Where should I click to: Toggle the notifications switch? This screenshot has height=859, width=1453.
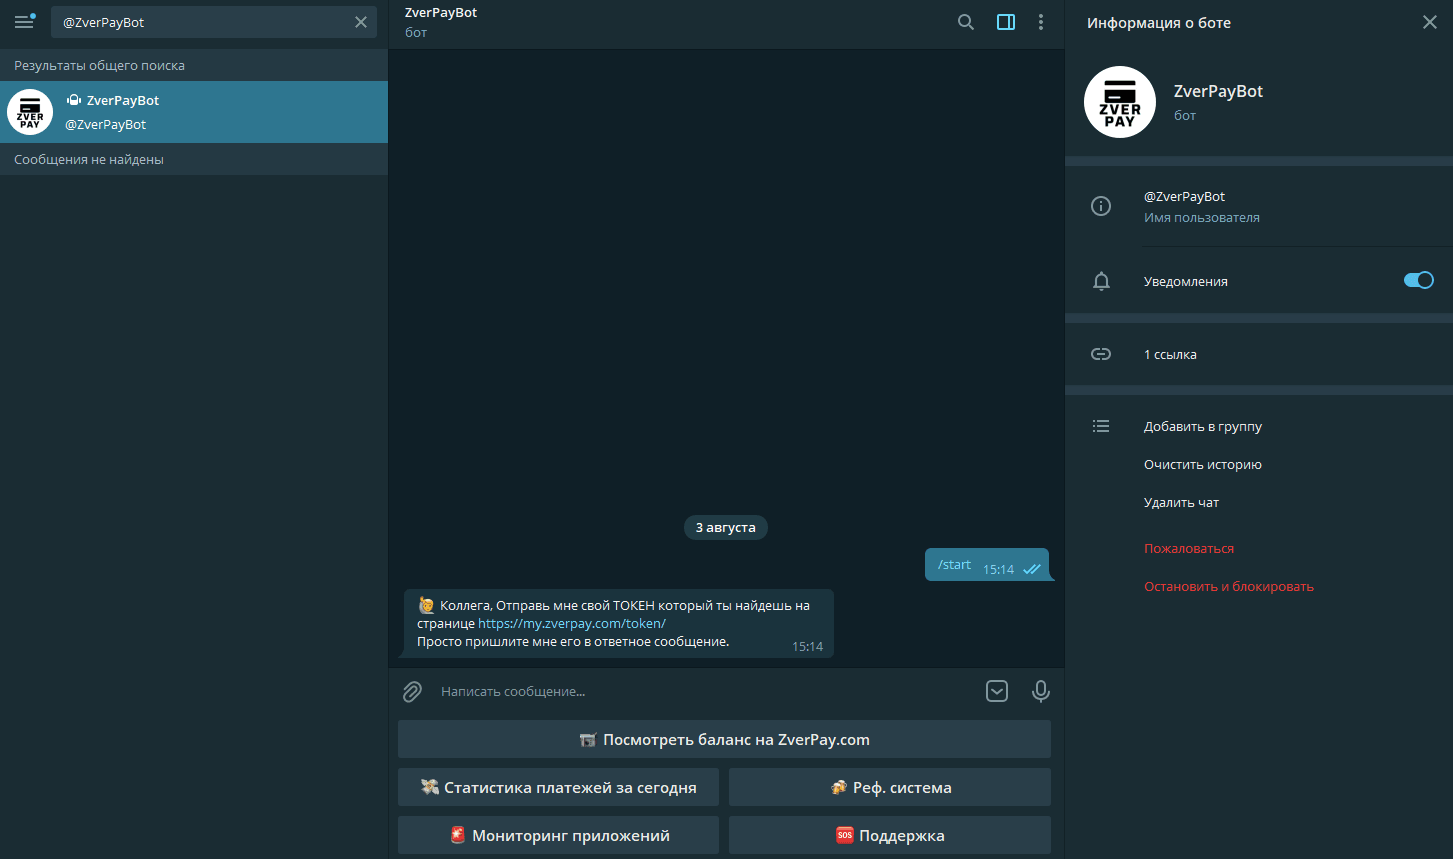tap(1419, 280)
